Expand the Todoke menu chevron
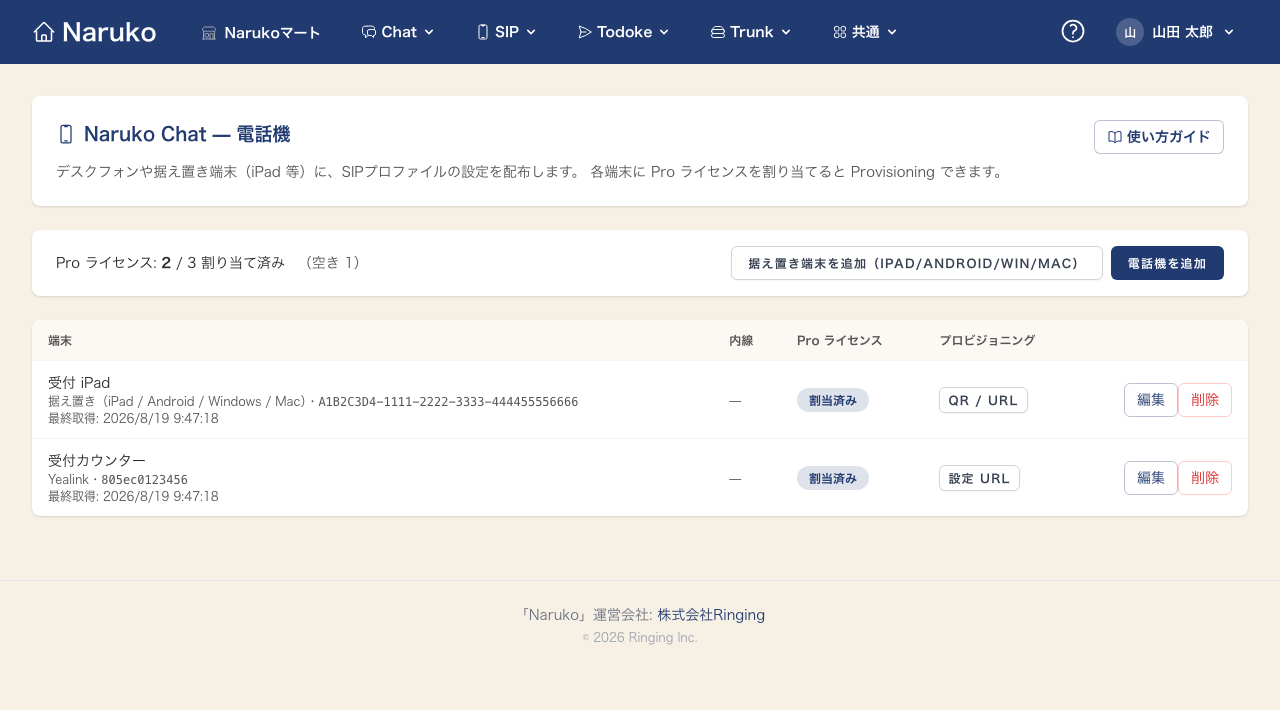This screenshot has height=710, width=1280. (x=664, y=32)
